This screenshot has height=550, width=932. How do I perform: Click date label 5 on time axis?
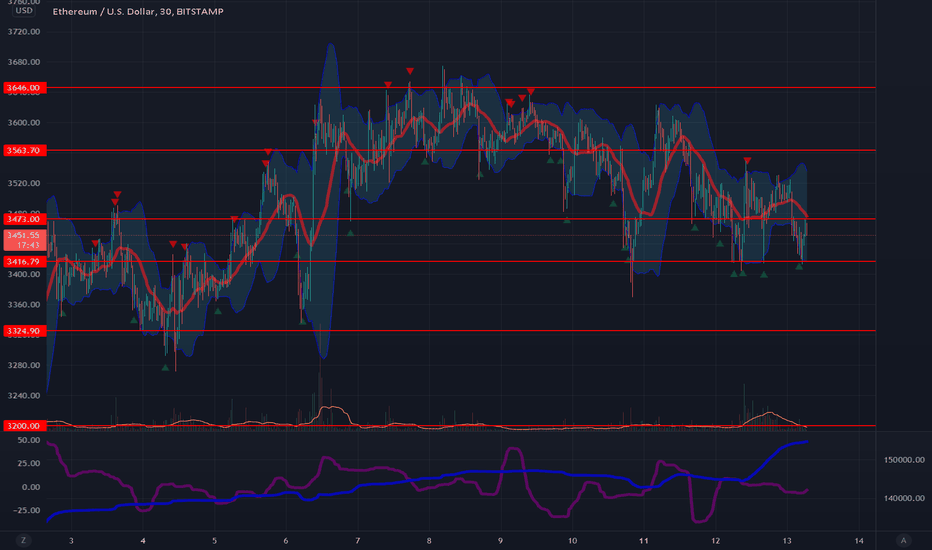coord(215,540)
